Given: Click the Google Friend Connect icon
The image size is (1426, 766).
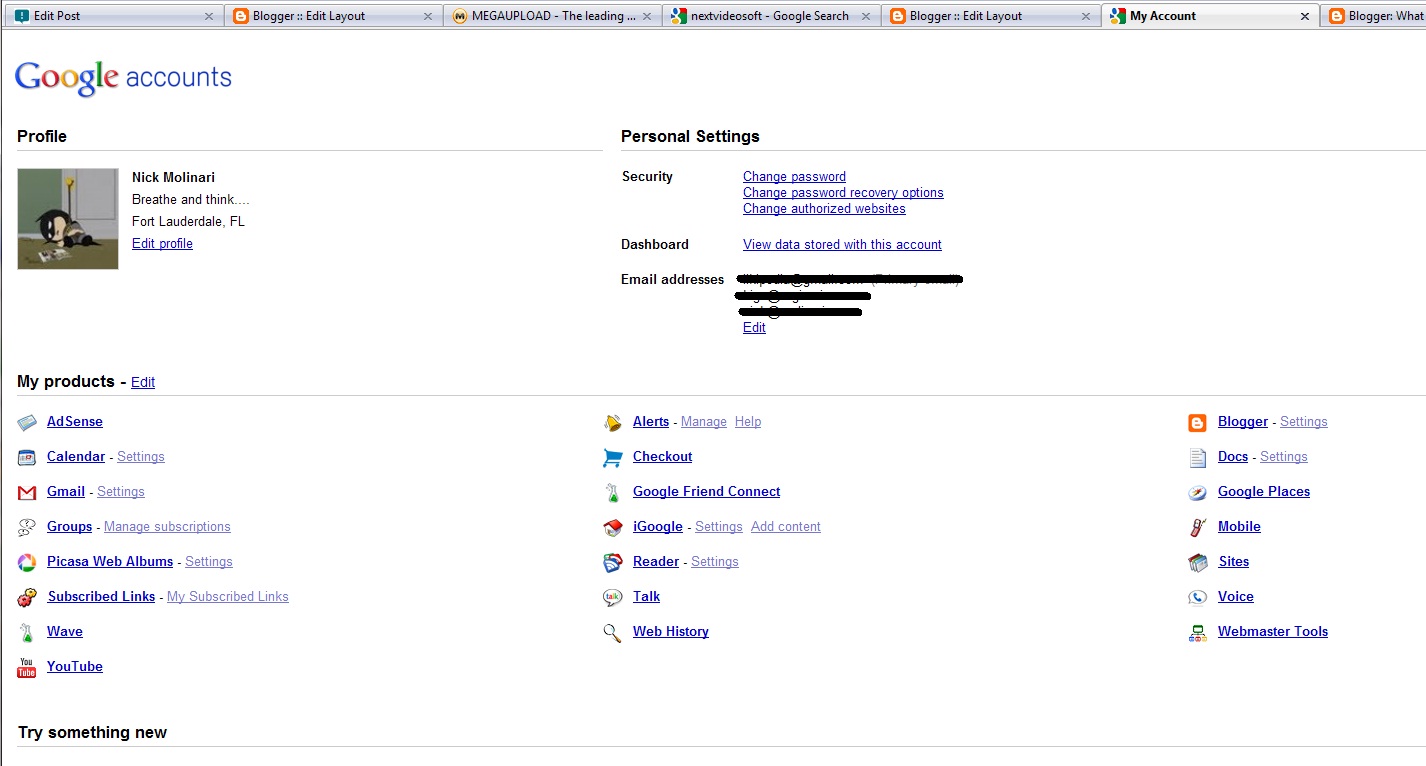Looking at the screenshot, I should 613,492.
